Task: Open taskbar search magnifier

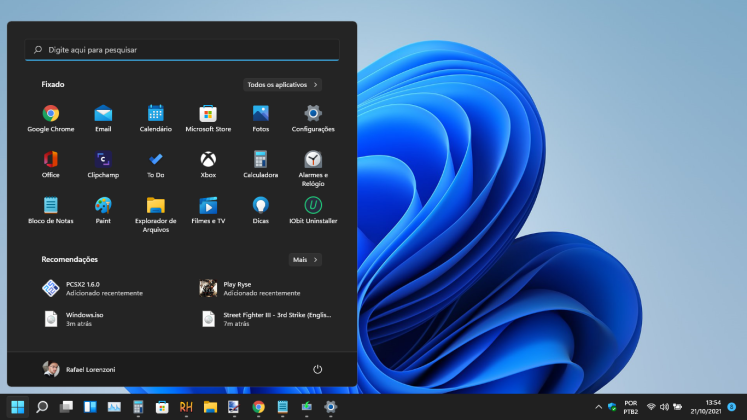Action: tap(42, 407)
